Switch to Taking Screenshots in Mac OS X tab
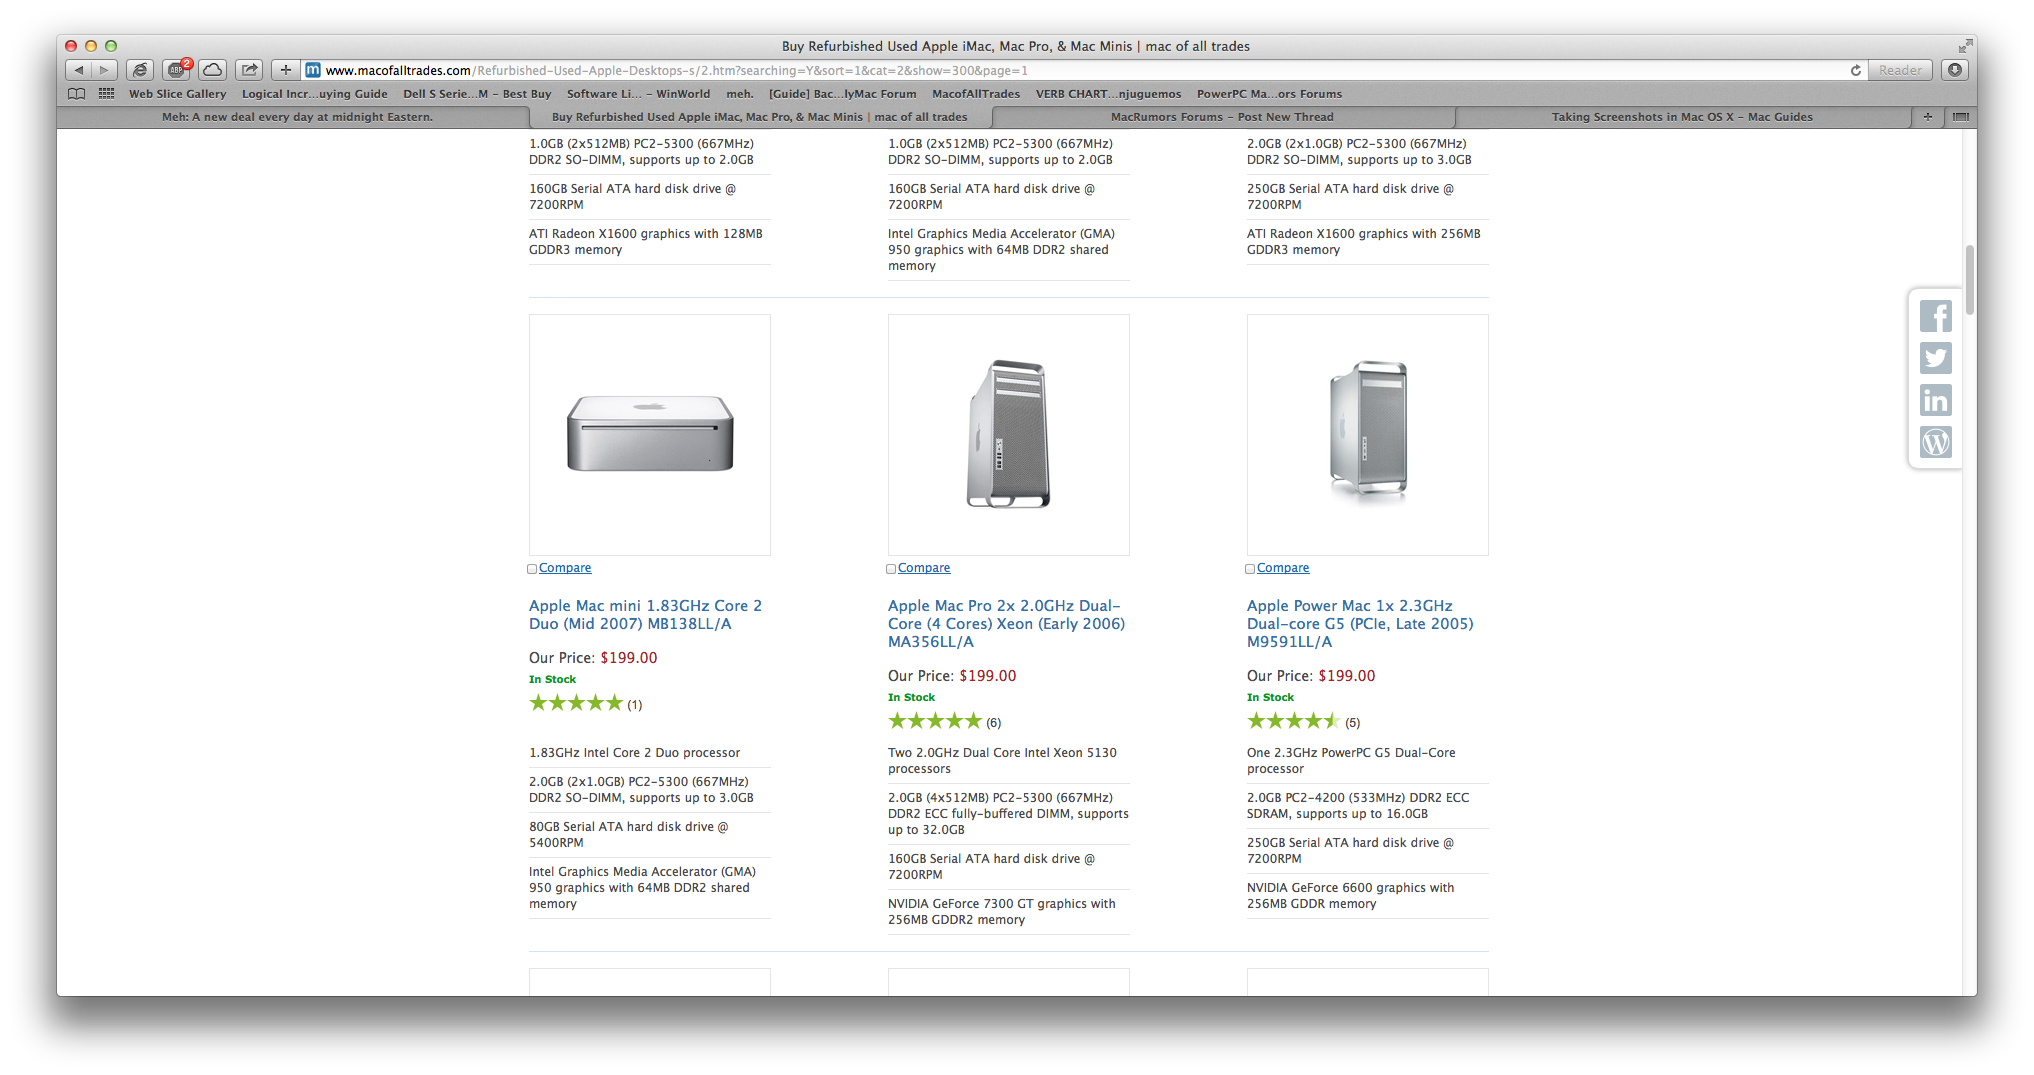2034x1075 pixels. point(1682,117)
